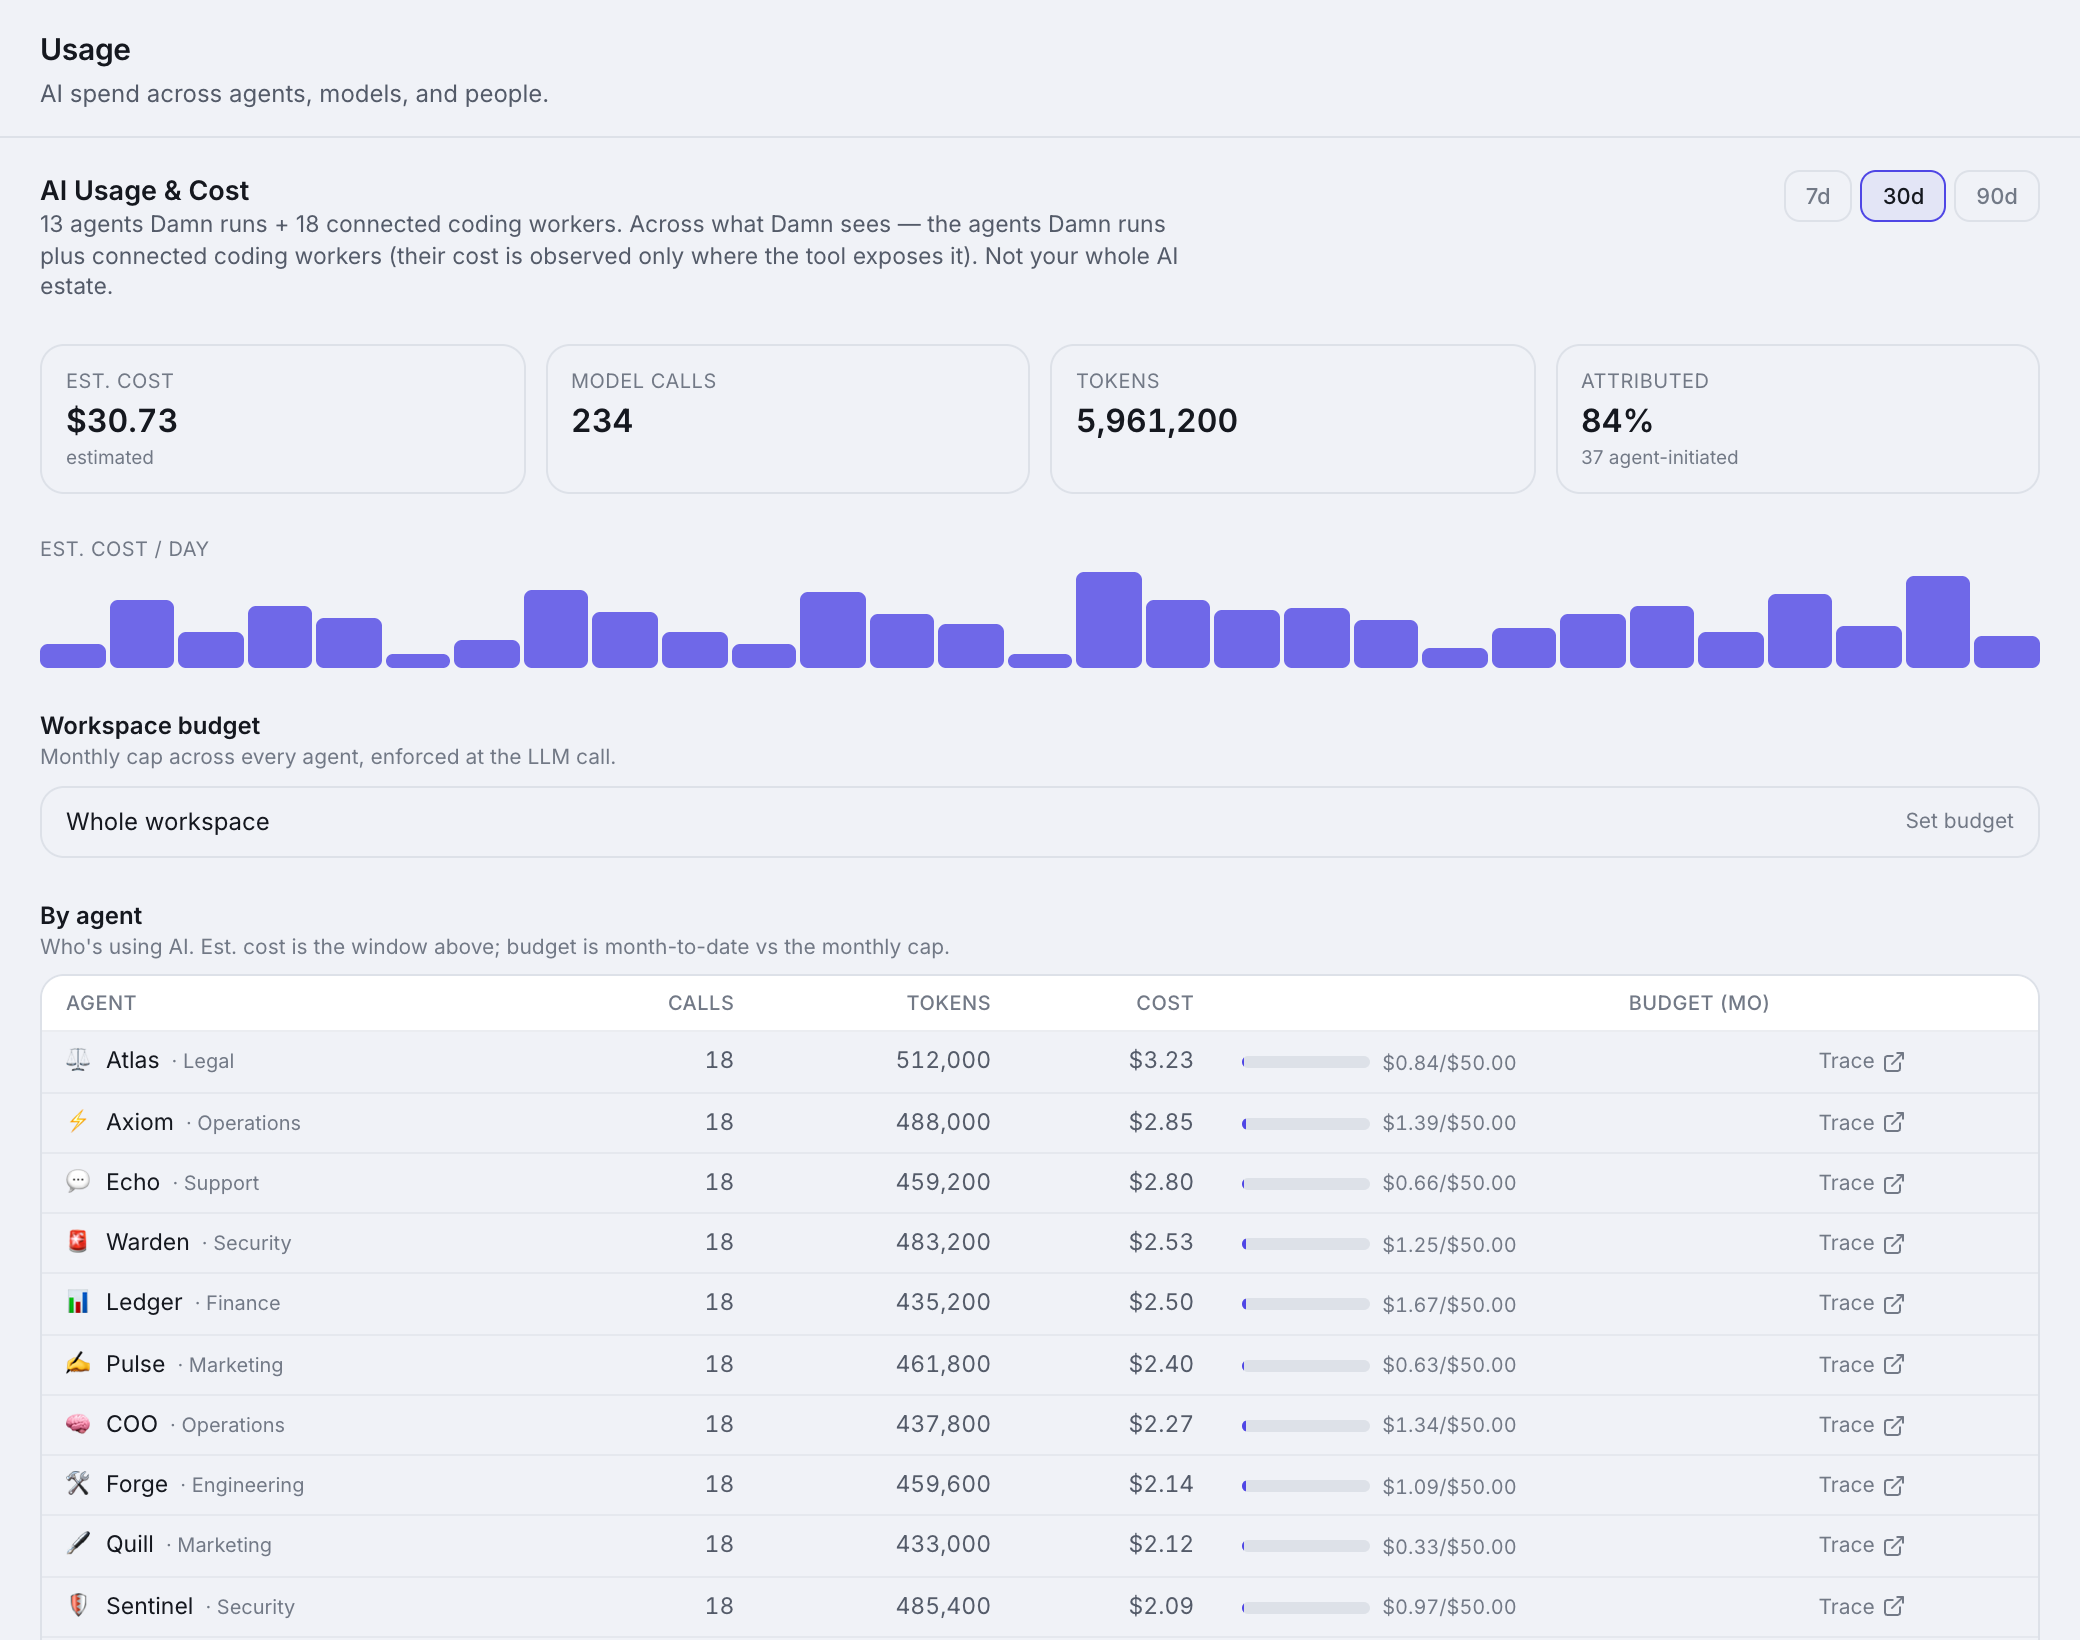Click Sentinel's budget text $0.97/$50.00

[x=1449, y=1607]
